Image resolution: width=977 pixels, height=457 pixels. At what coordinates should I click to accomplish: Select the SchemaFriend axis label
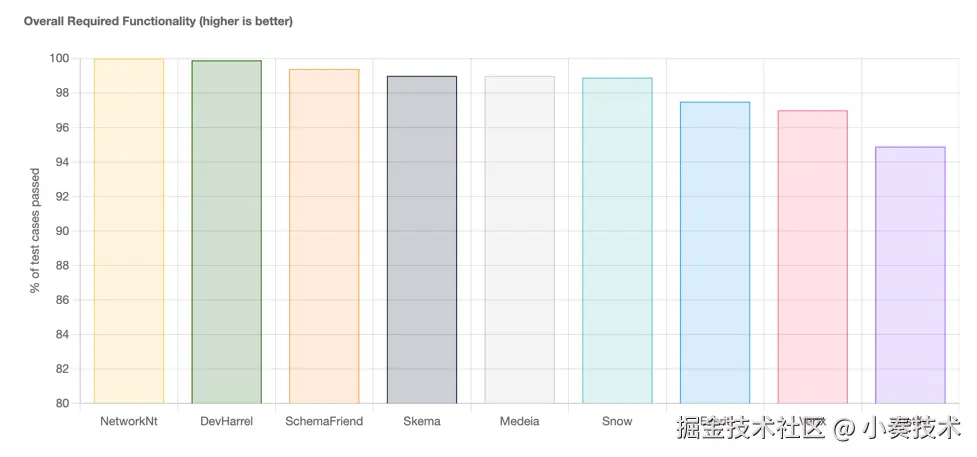pos(324,422)
